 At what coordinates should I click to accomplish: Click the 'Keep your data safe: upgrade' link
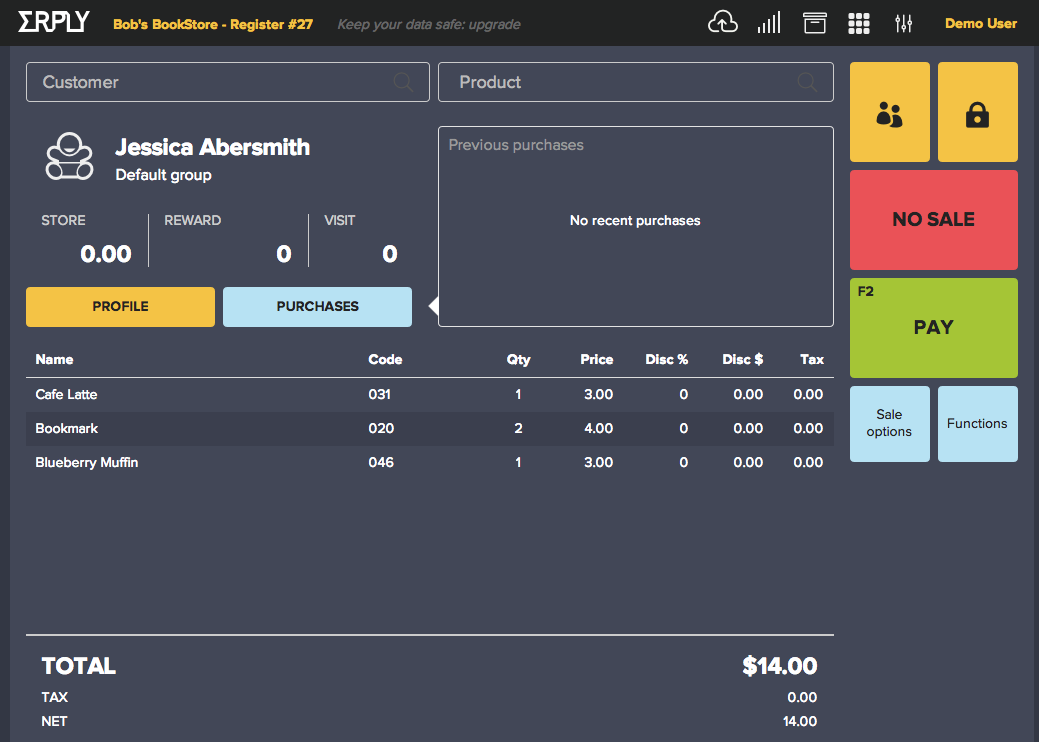tap(428, 24)
